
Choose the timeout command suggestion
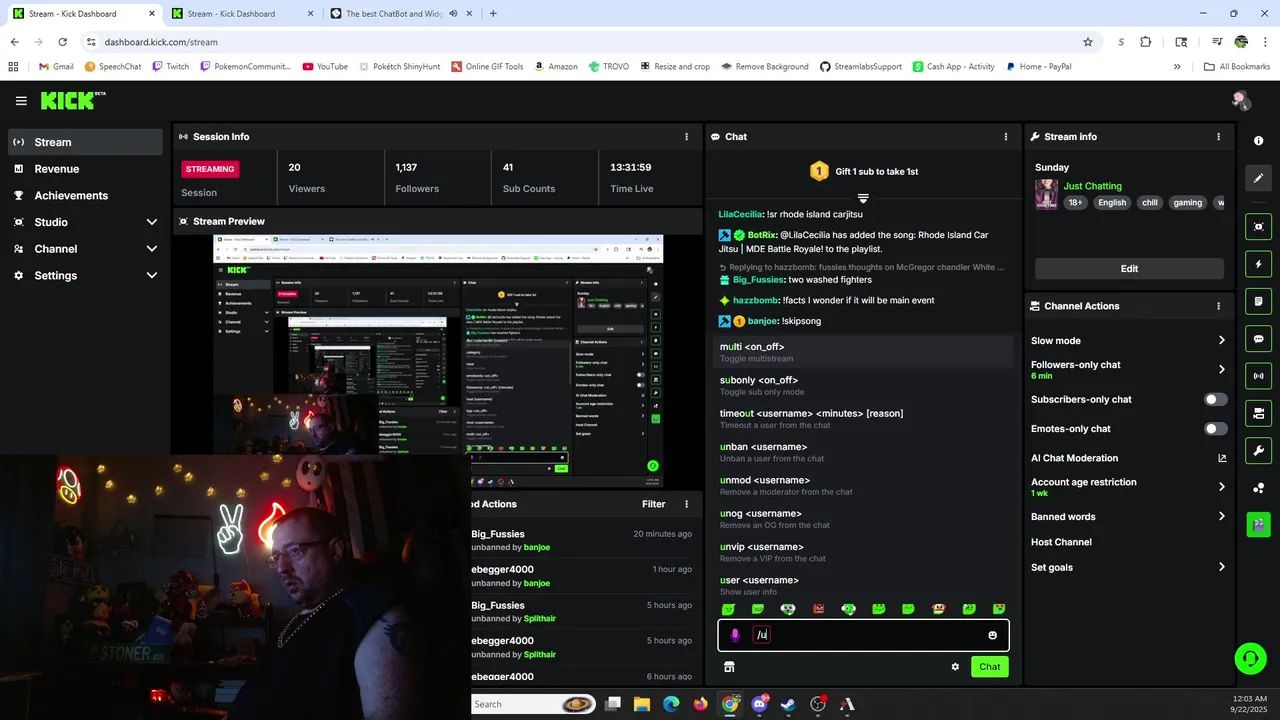pos(863,419)
